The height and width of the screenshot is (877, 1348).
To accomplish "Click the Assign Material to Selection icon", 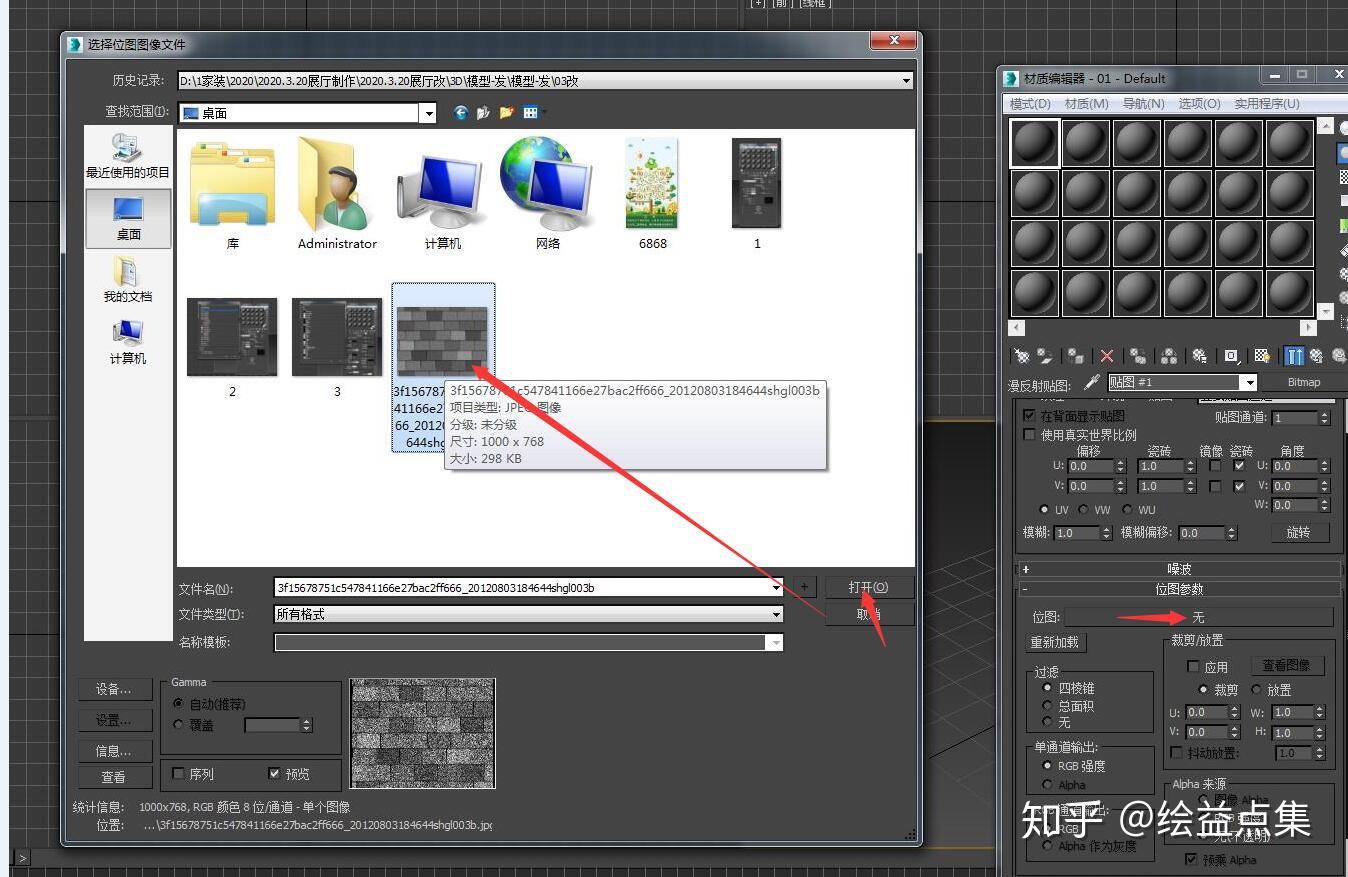I will point(1073,355).
